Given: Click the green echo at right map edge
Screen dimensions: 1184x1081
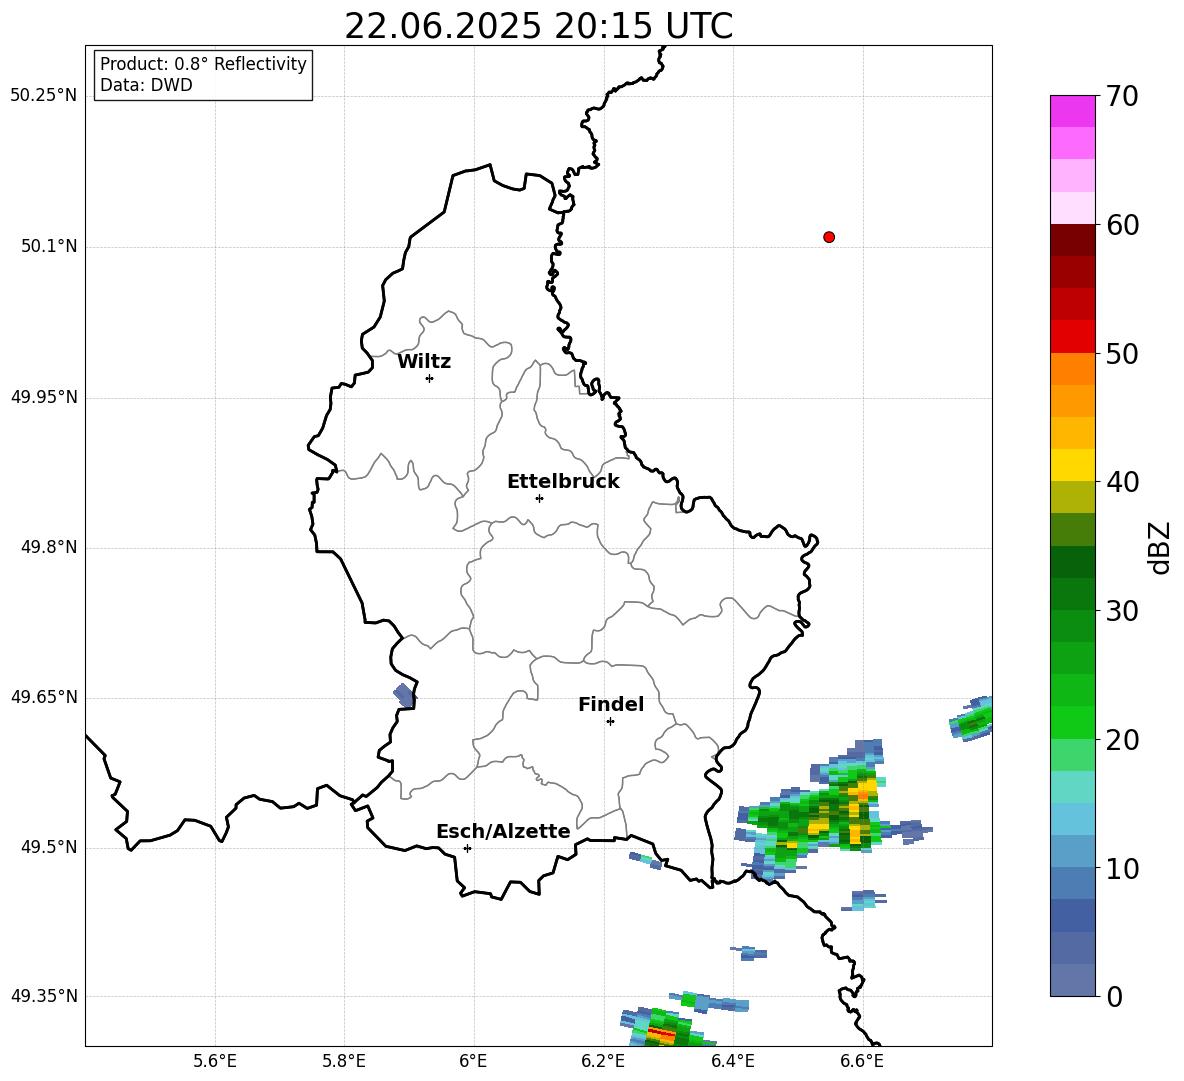Looking at the screenshot, I should coord(971,719).
